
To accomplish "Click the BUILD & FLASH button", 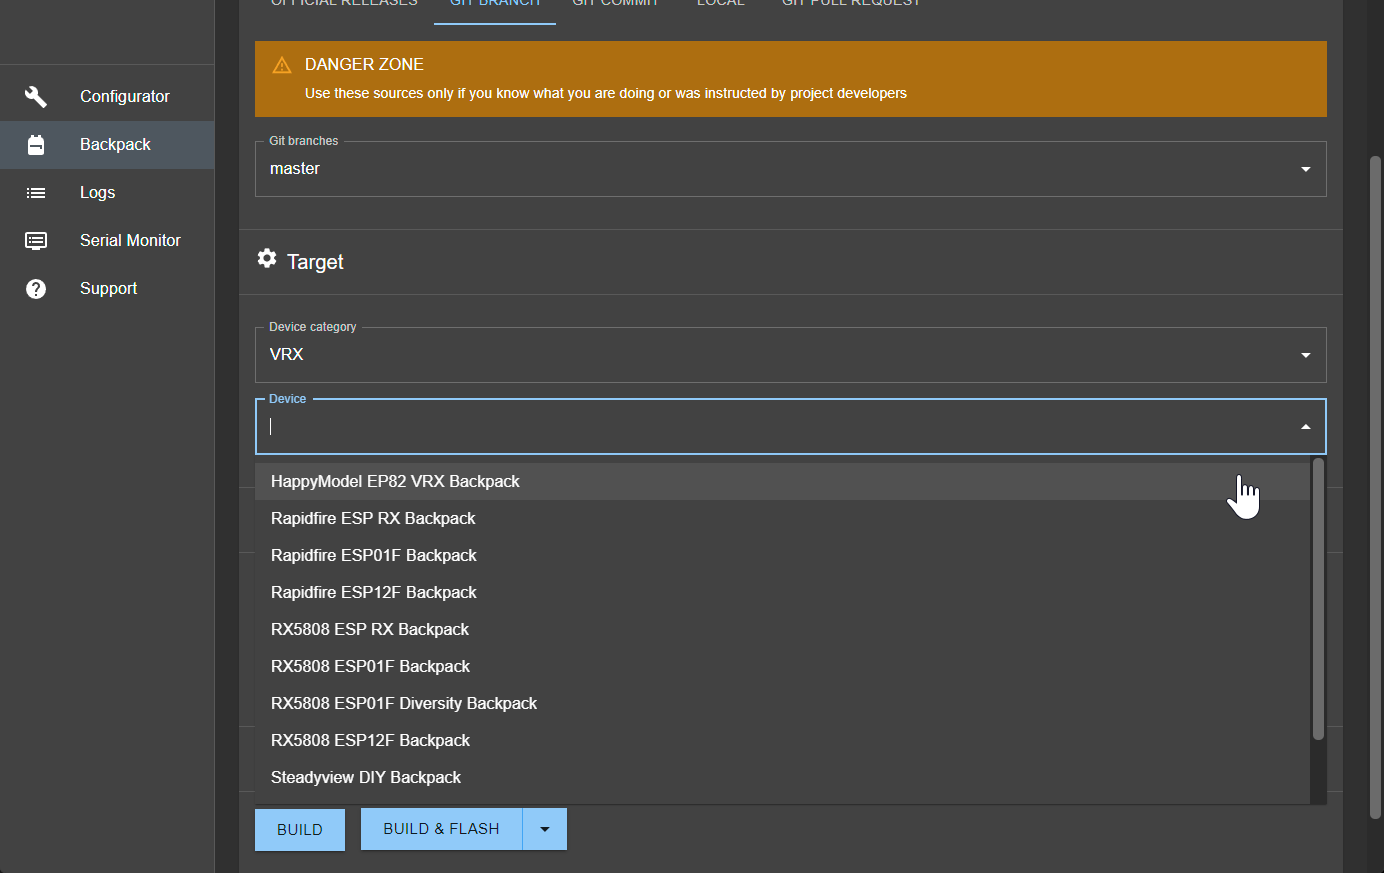I will (441, 828).
